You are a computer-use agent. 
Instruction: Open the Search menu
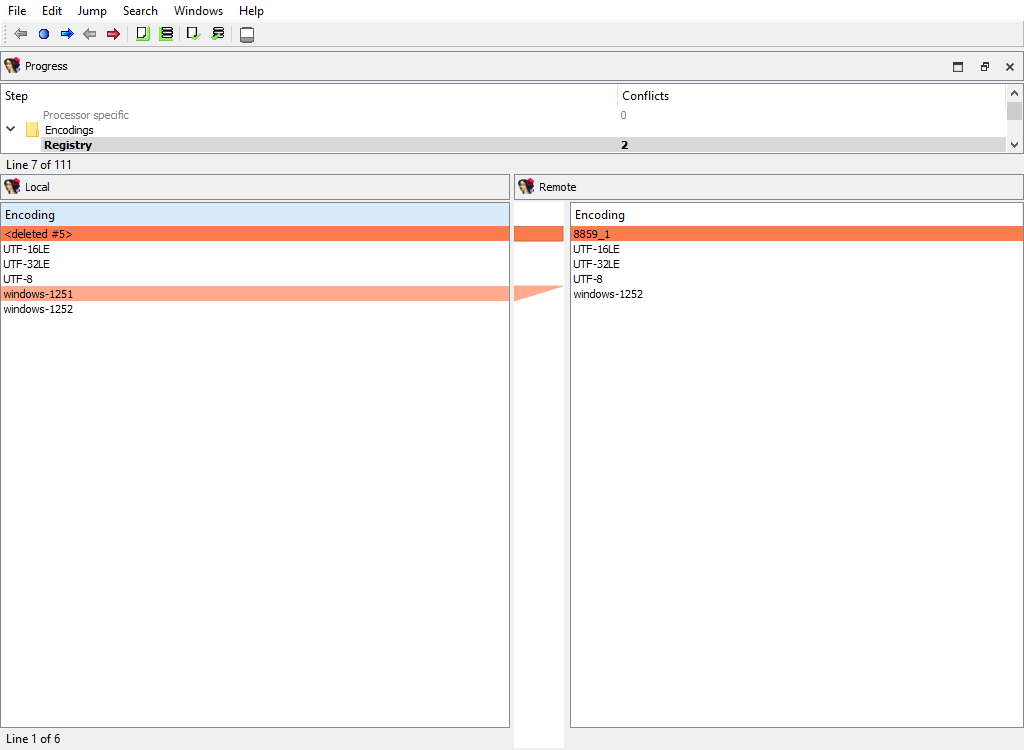pyautogui.click(x=140, y=11)
